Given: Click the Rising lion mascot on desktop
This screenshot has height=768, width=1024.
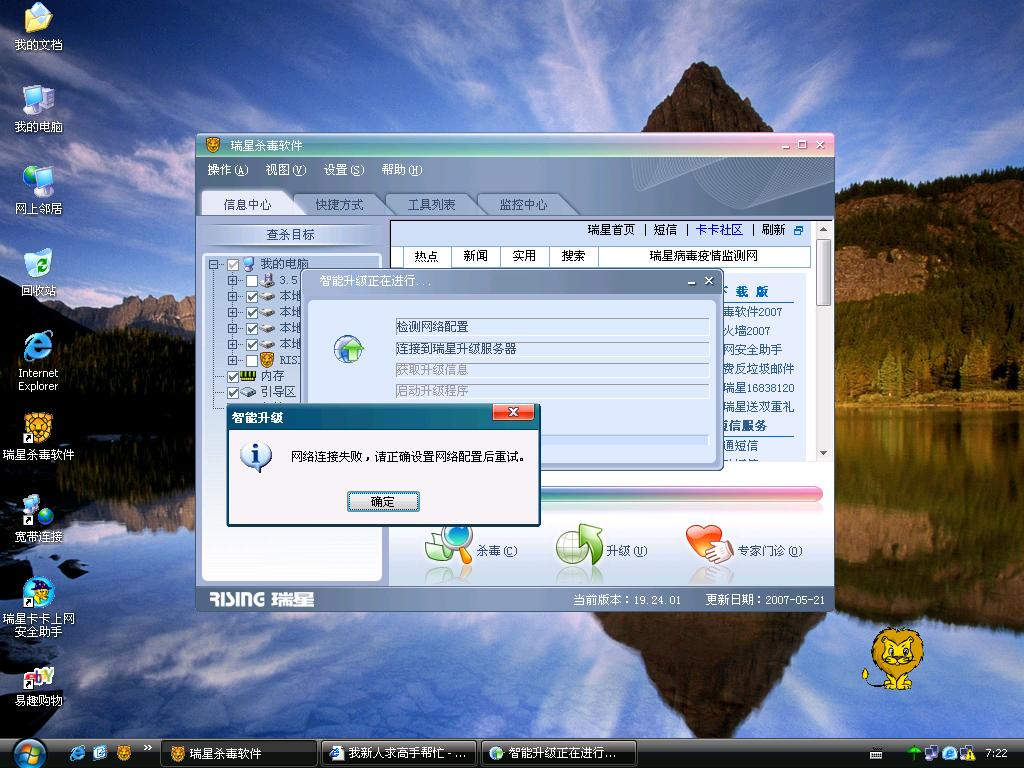Looking at the screenshot, I should [894, 659].
